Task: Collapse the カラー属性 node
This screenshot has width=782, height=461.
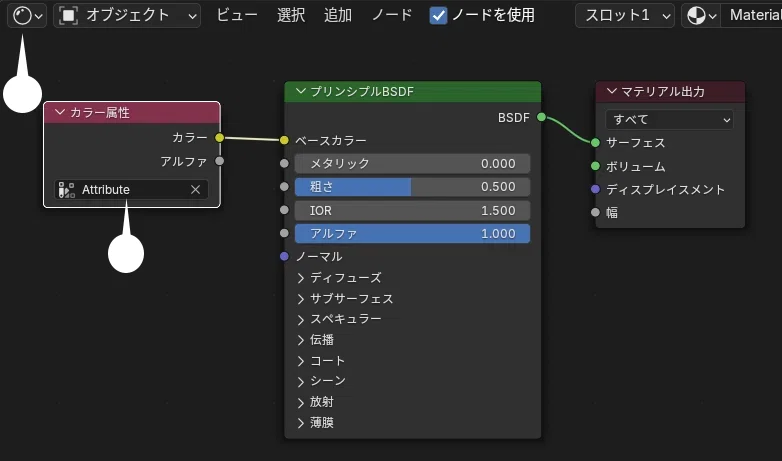Action: tap(60, 112)
